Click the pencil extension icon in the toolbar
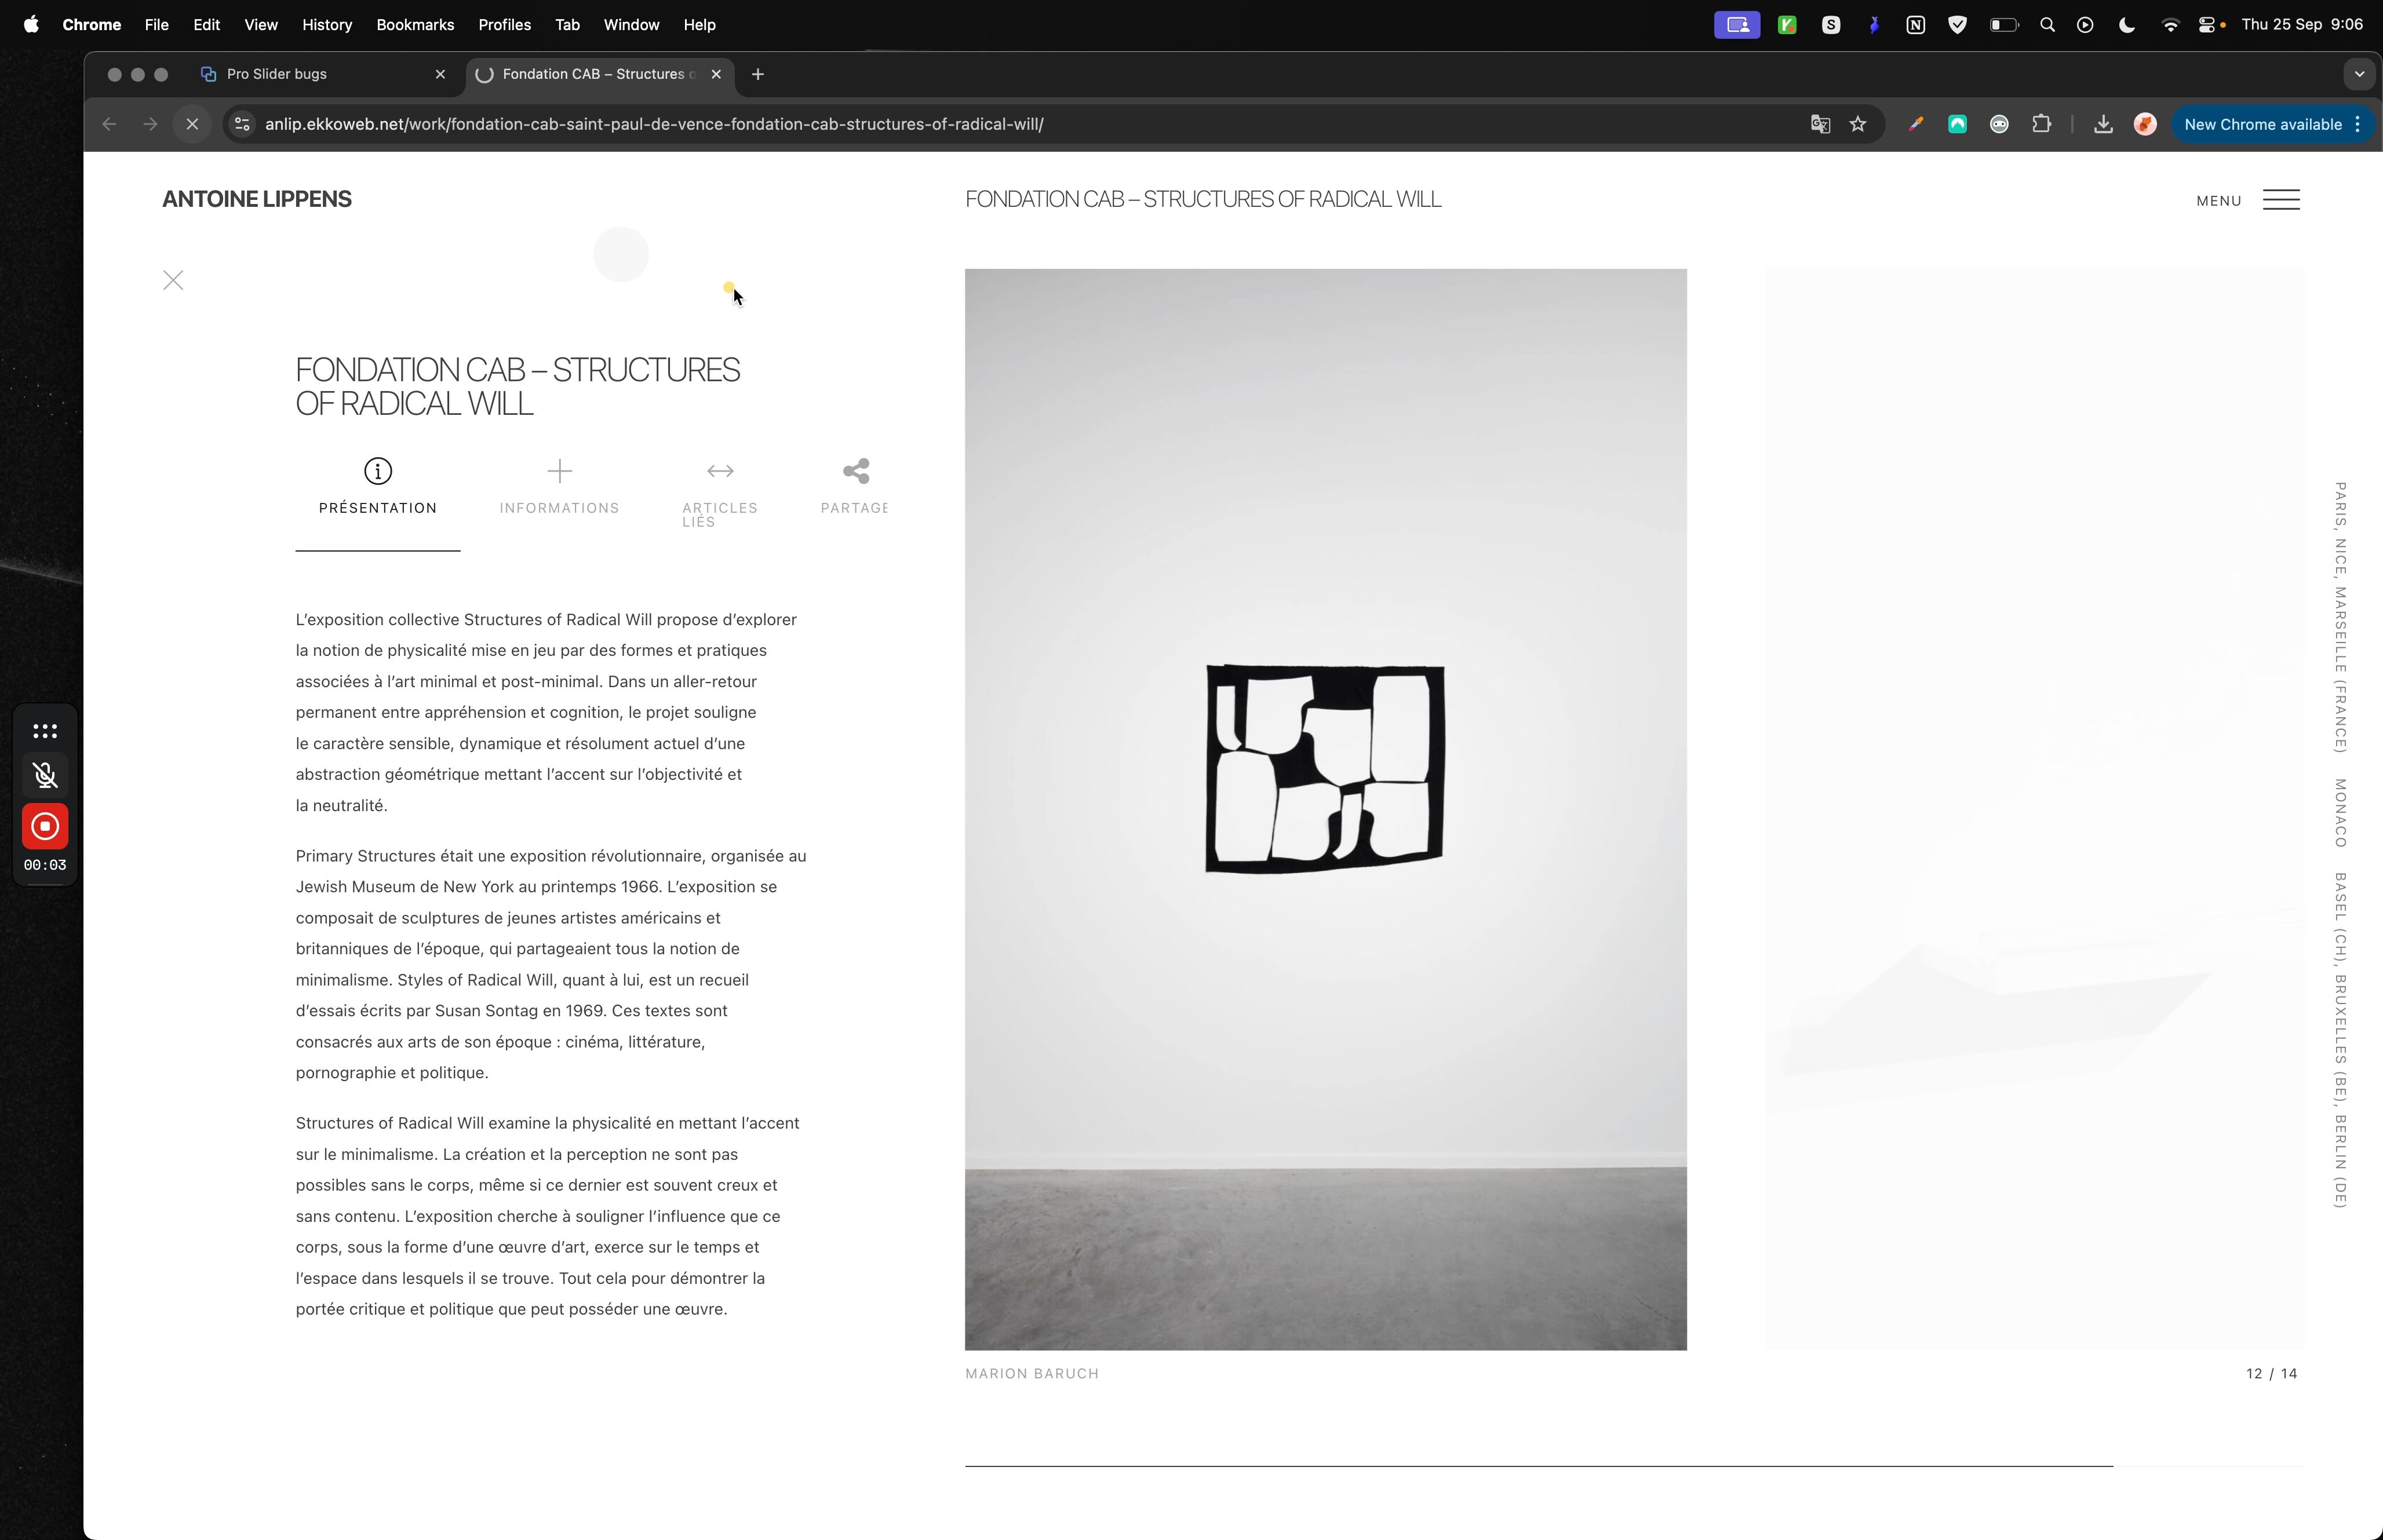The width and height of the screenshot is (2383, 1540). 1915,124
